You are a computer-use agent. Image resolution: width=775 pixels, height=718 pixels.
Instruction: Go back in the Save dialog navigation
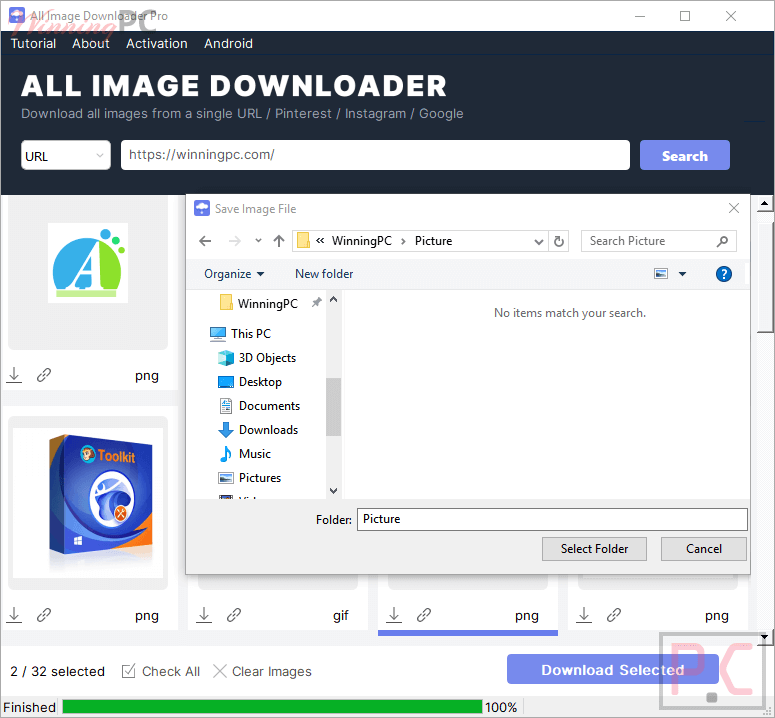point(205,241)
